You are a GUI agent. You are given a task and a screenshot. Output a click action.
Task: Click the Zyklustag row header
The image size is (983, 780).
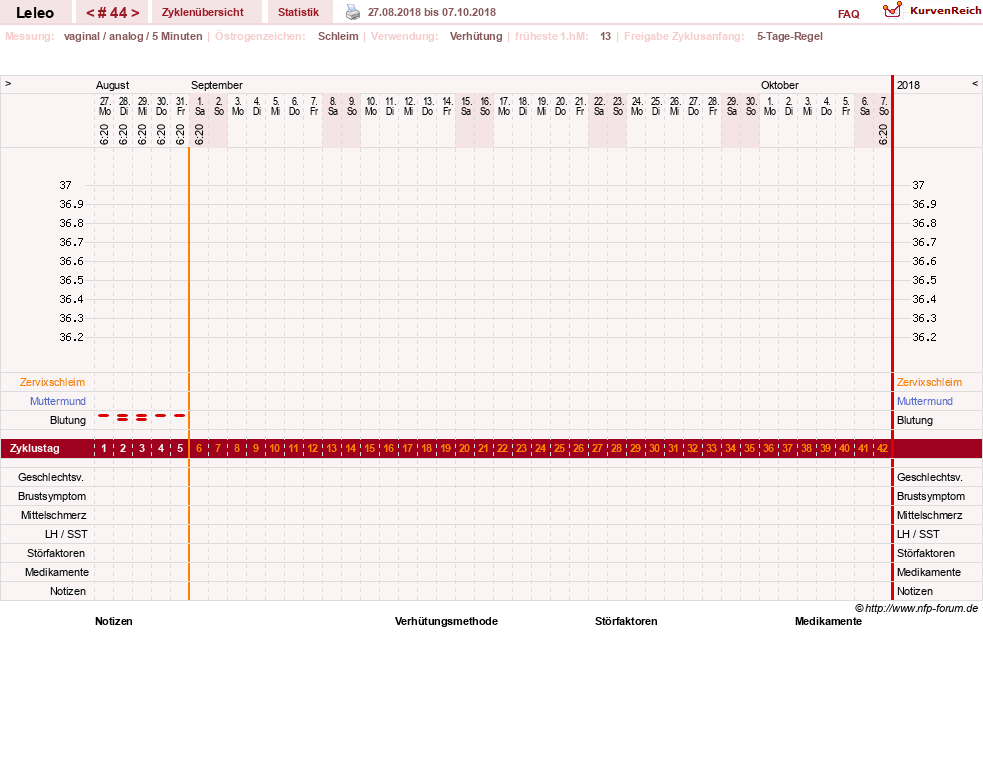(34, 448)
